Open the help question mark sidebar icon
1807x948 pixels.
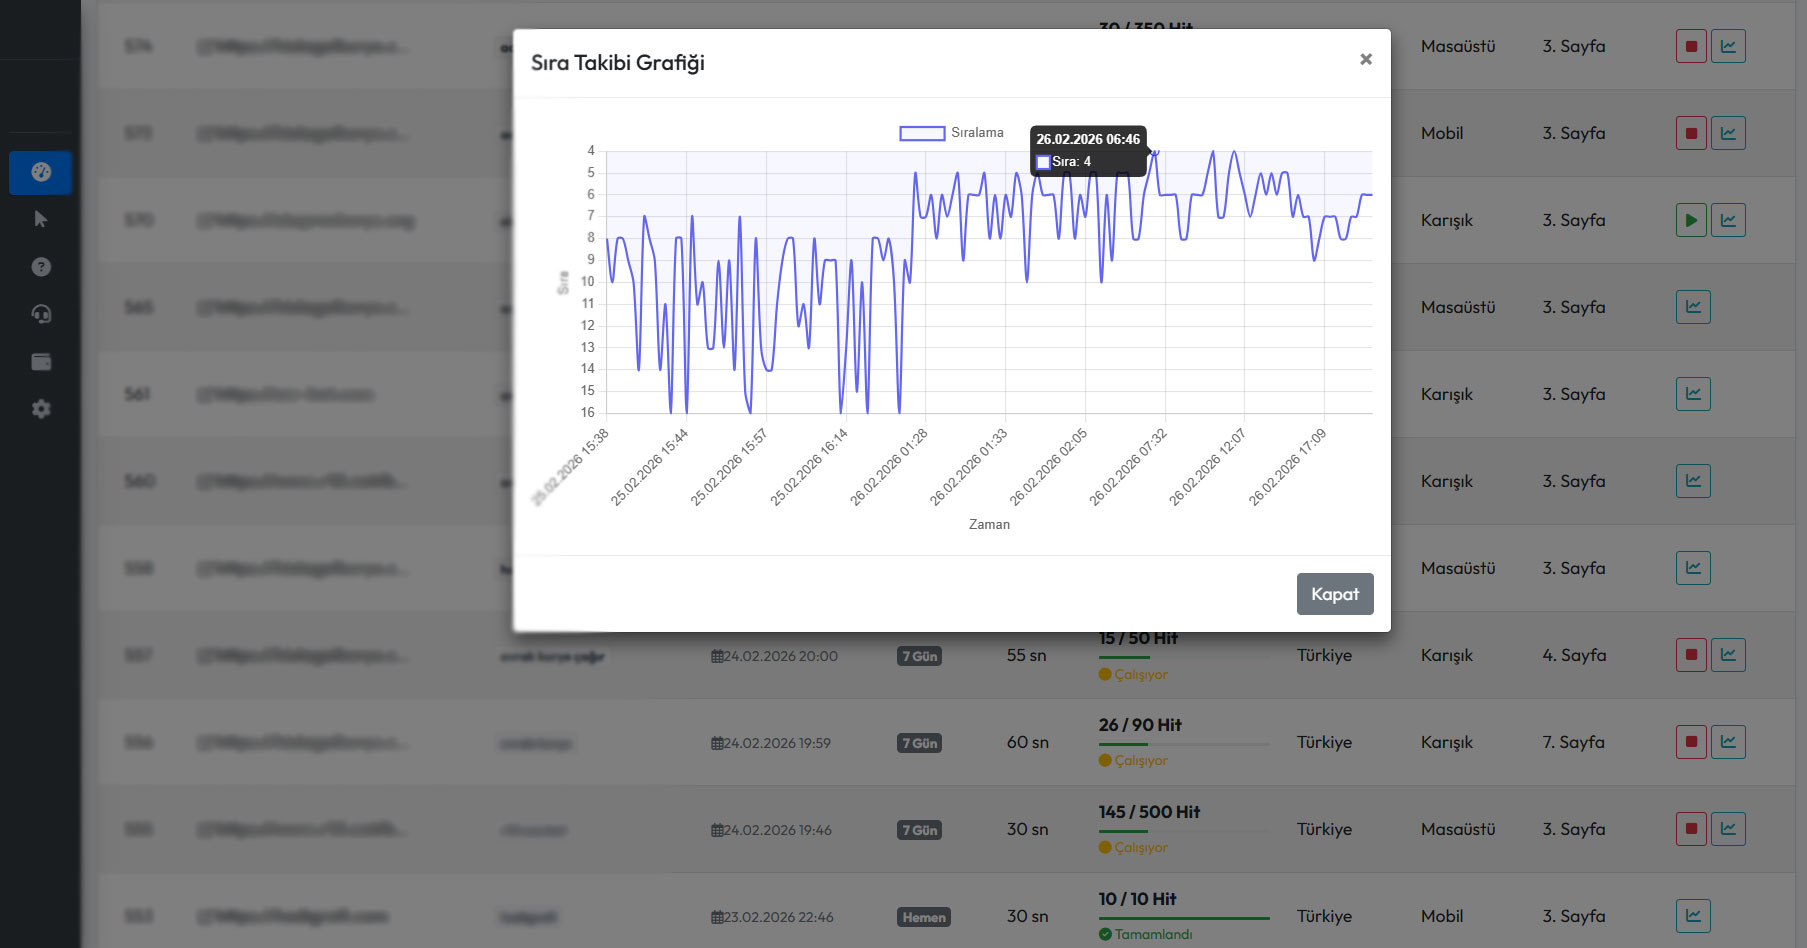pyautogui.click(x=41, y=267)
